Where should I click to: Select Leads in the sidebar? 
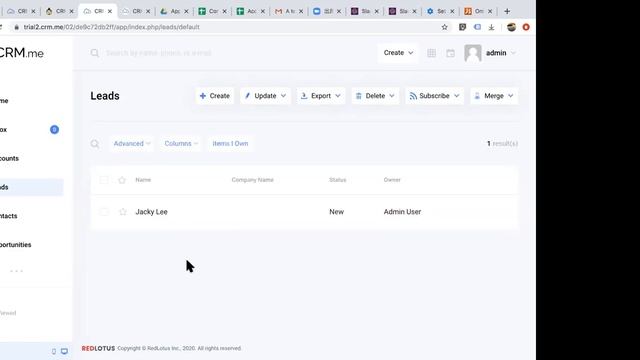(31, 187)
